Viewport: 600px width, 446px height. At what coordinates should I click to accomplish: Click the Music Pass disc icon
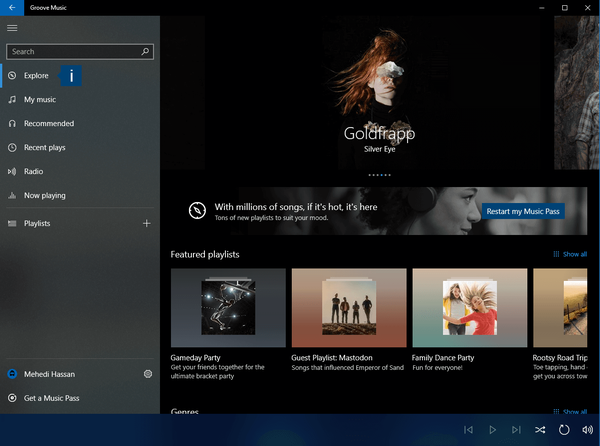click(x=12, y=398)
